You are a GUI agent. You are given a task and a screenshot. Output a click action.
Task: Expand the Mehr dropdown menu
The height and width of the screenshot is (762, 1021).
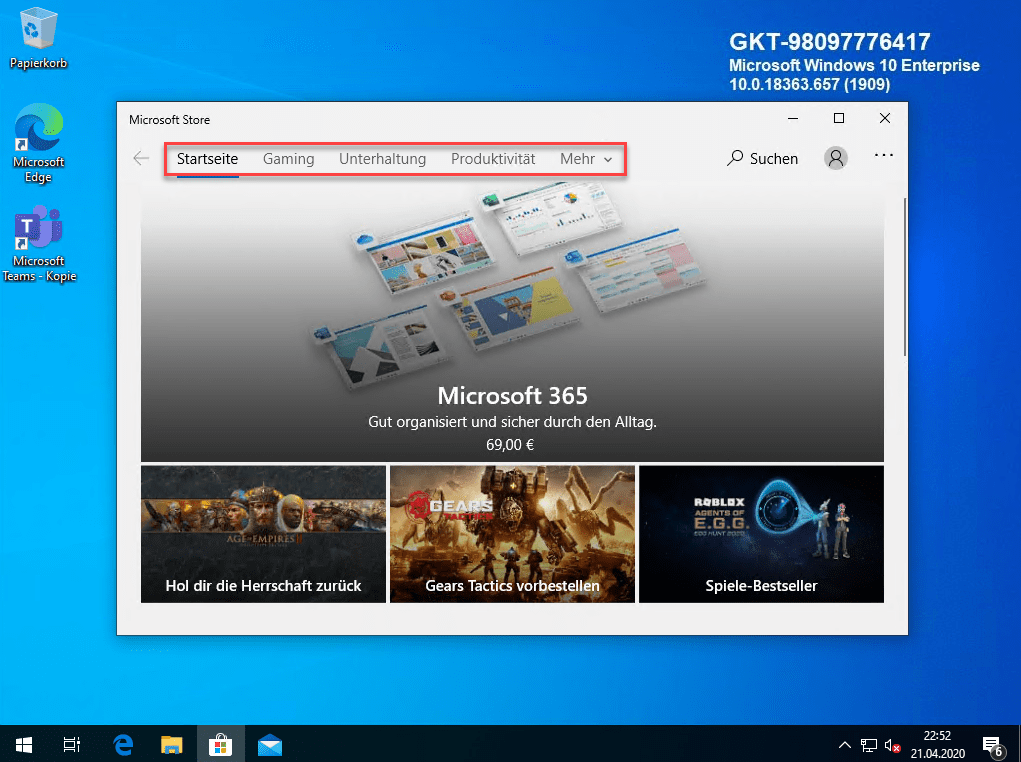tap(586, 159)
